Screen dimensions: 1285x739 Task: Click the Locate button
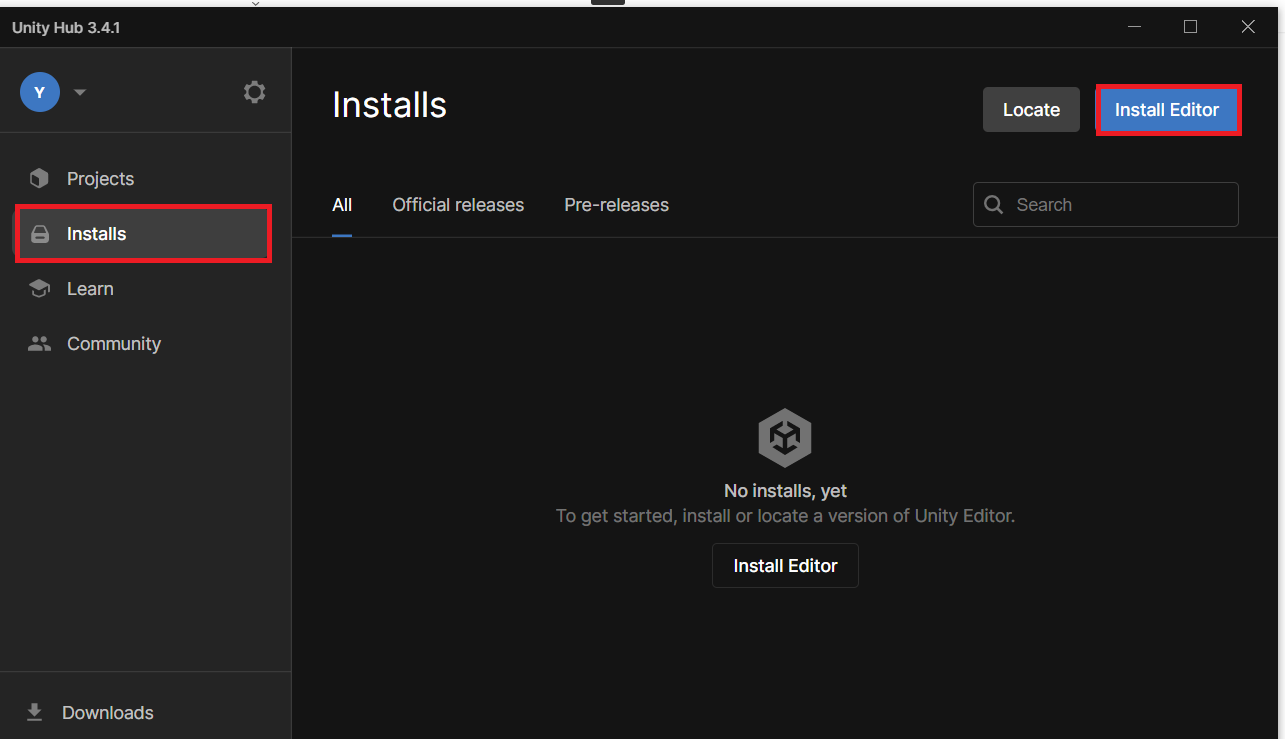[x=1031, y=110]
